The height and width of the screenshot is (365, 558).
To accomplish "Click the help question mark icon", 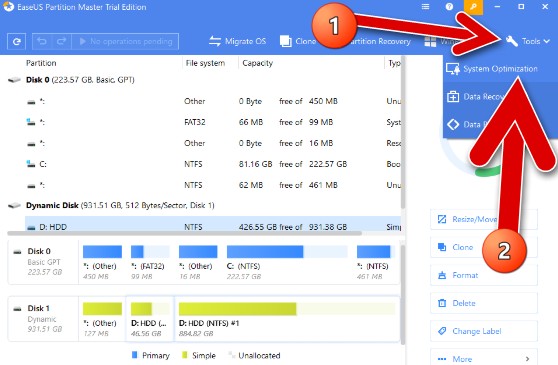I will [449, 7].
